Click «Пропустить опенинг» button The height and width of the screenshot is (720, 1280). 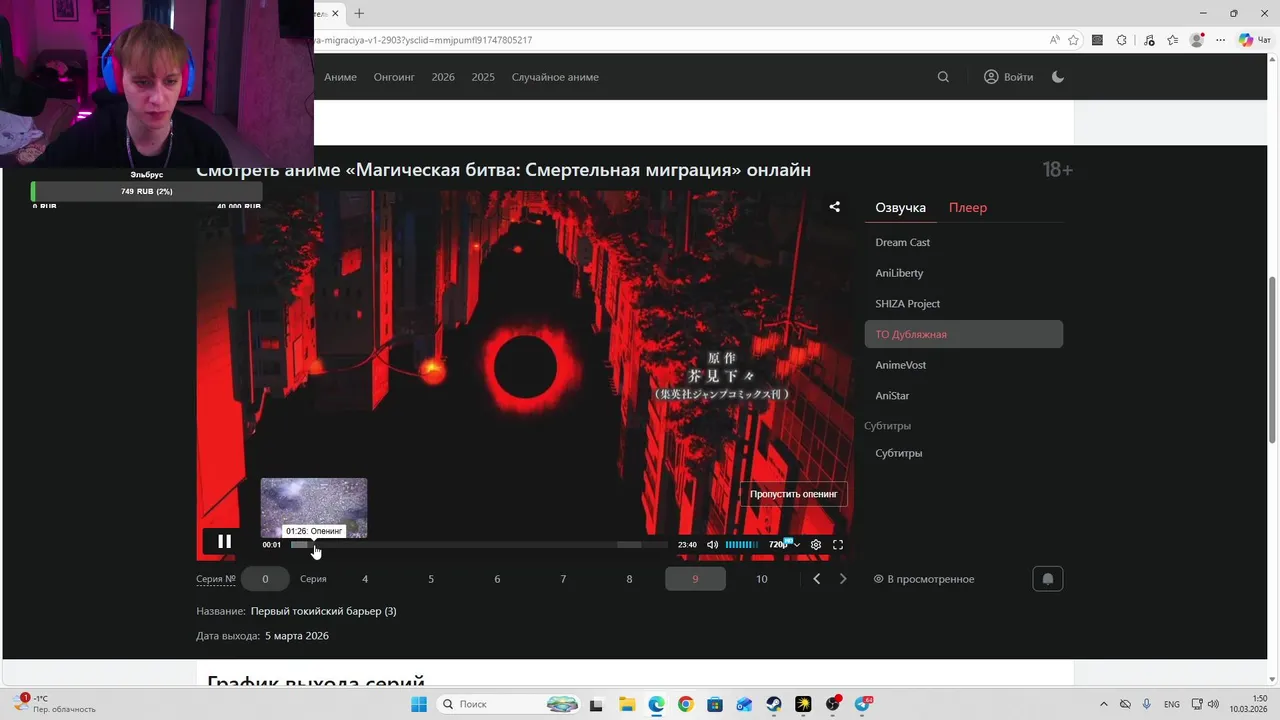pyautogui.click(x=794, y=494)
